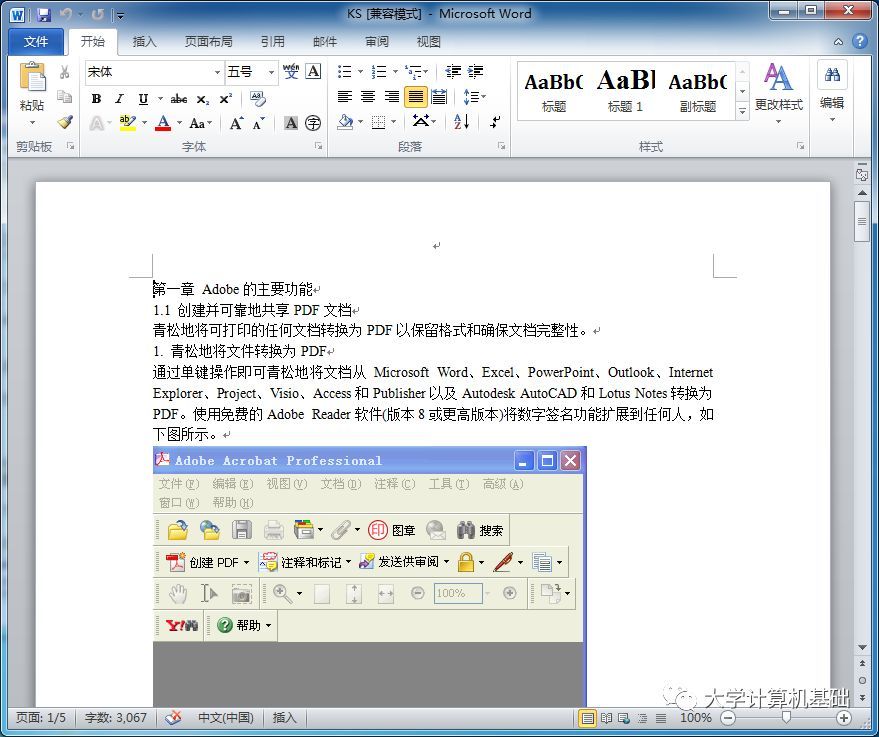Image resolution: width=879 pixels, height=737 pixels.
Task: Toggle Subscript formatting
Action: click(202, 99)
